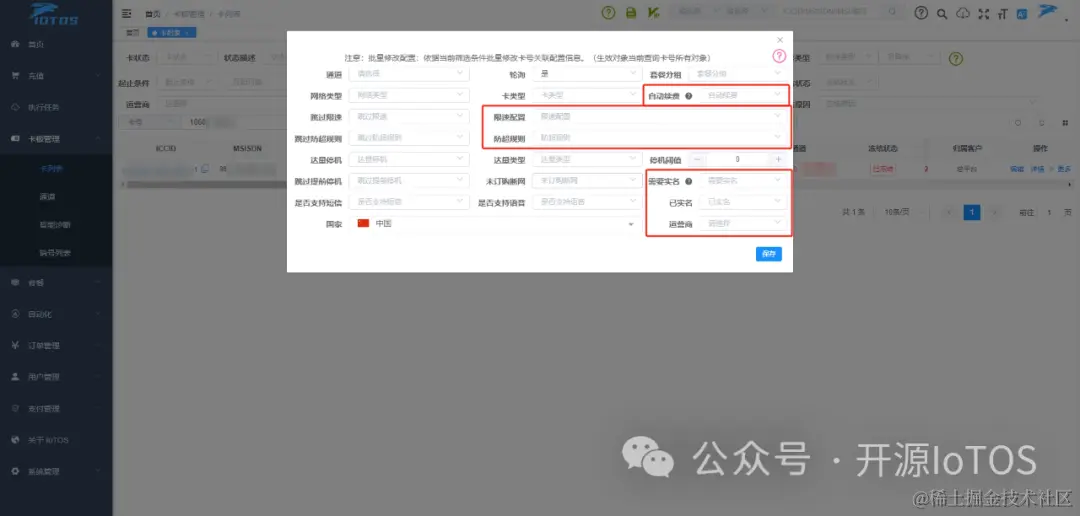This screenshot has height=516, width=1080.
Task: Open the 已实名 dropdown
Action: pos(744,202)
